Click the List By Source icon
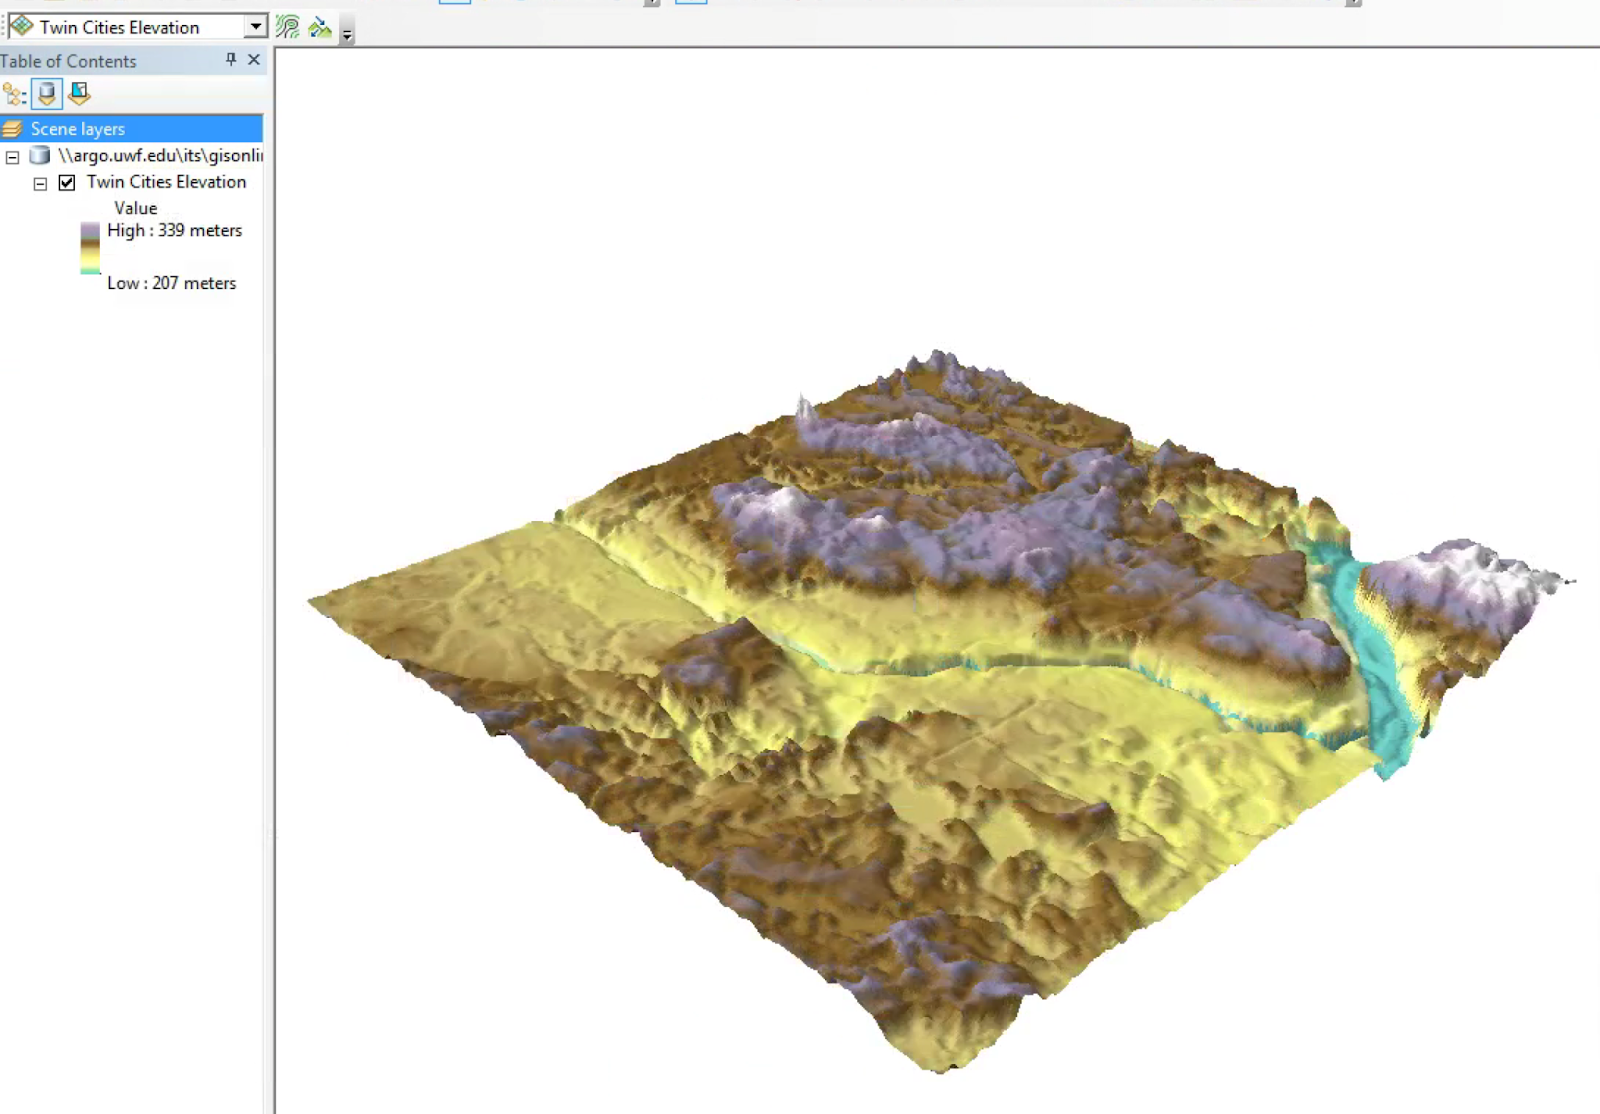The height and width of the screenshot is (1114, 1600). pos(47,94)
